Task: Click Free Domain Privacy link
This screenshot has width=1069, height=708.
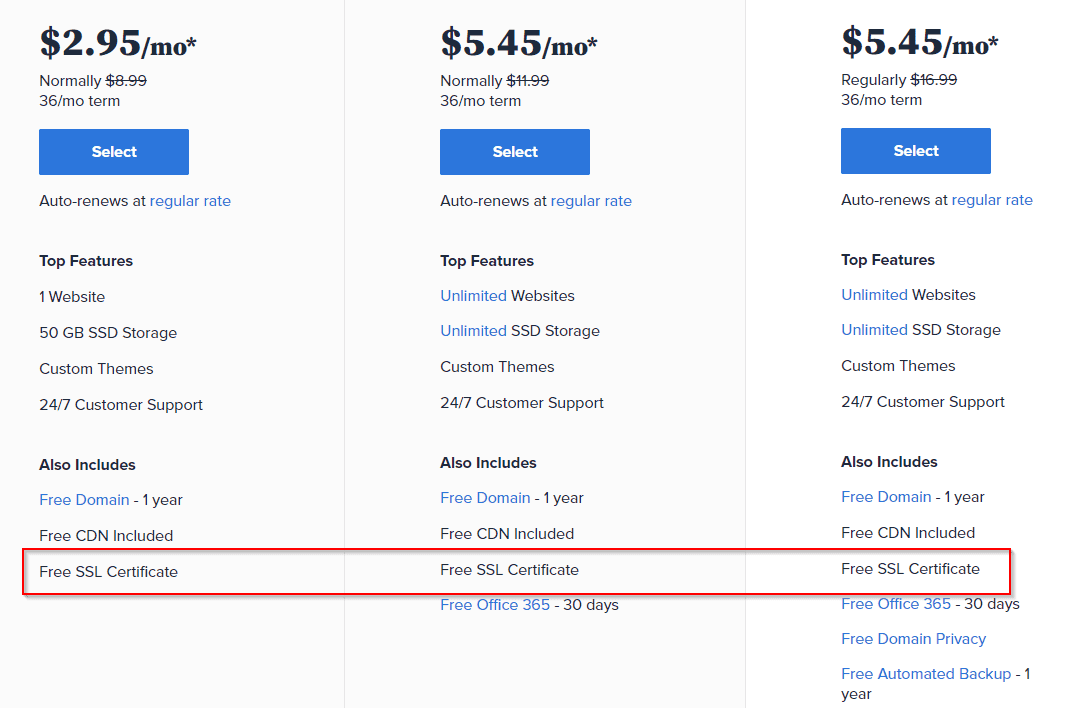Action: point(913,639)
